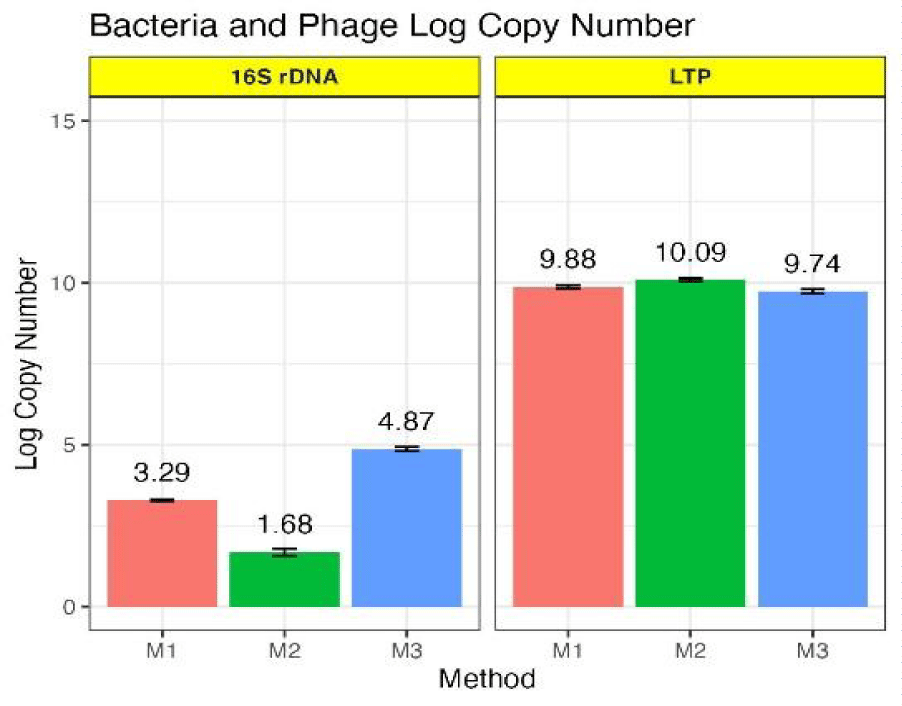Click the green M2 bar in LTP panel

pyautogui.click(x=690, y=442)
